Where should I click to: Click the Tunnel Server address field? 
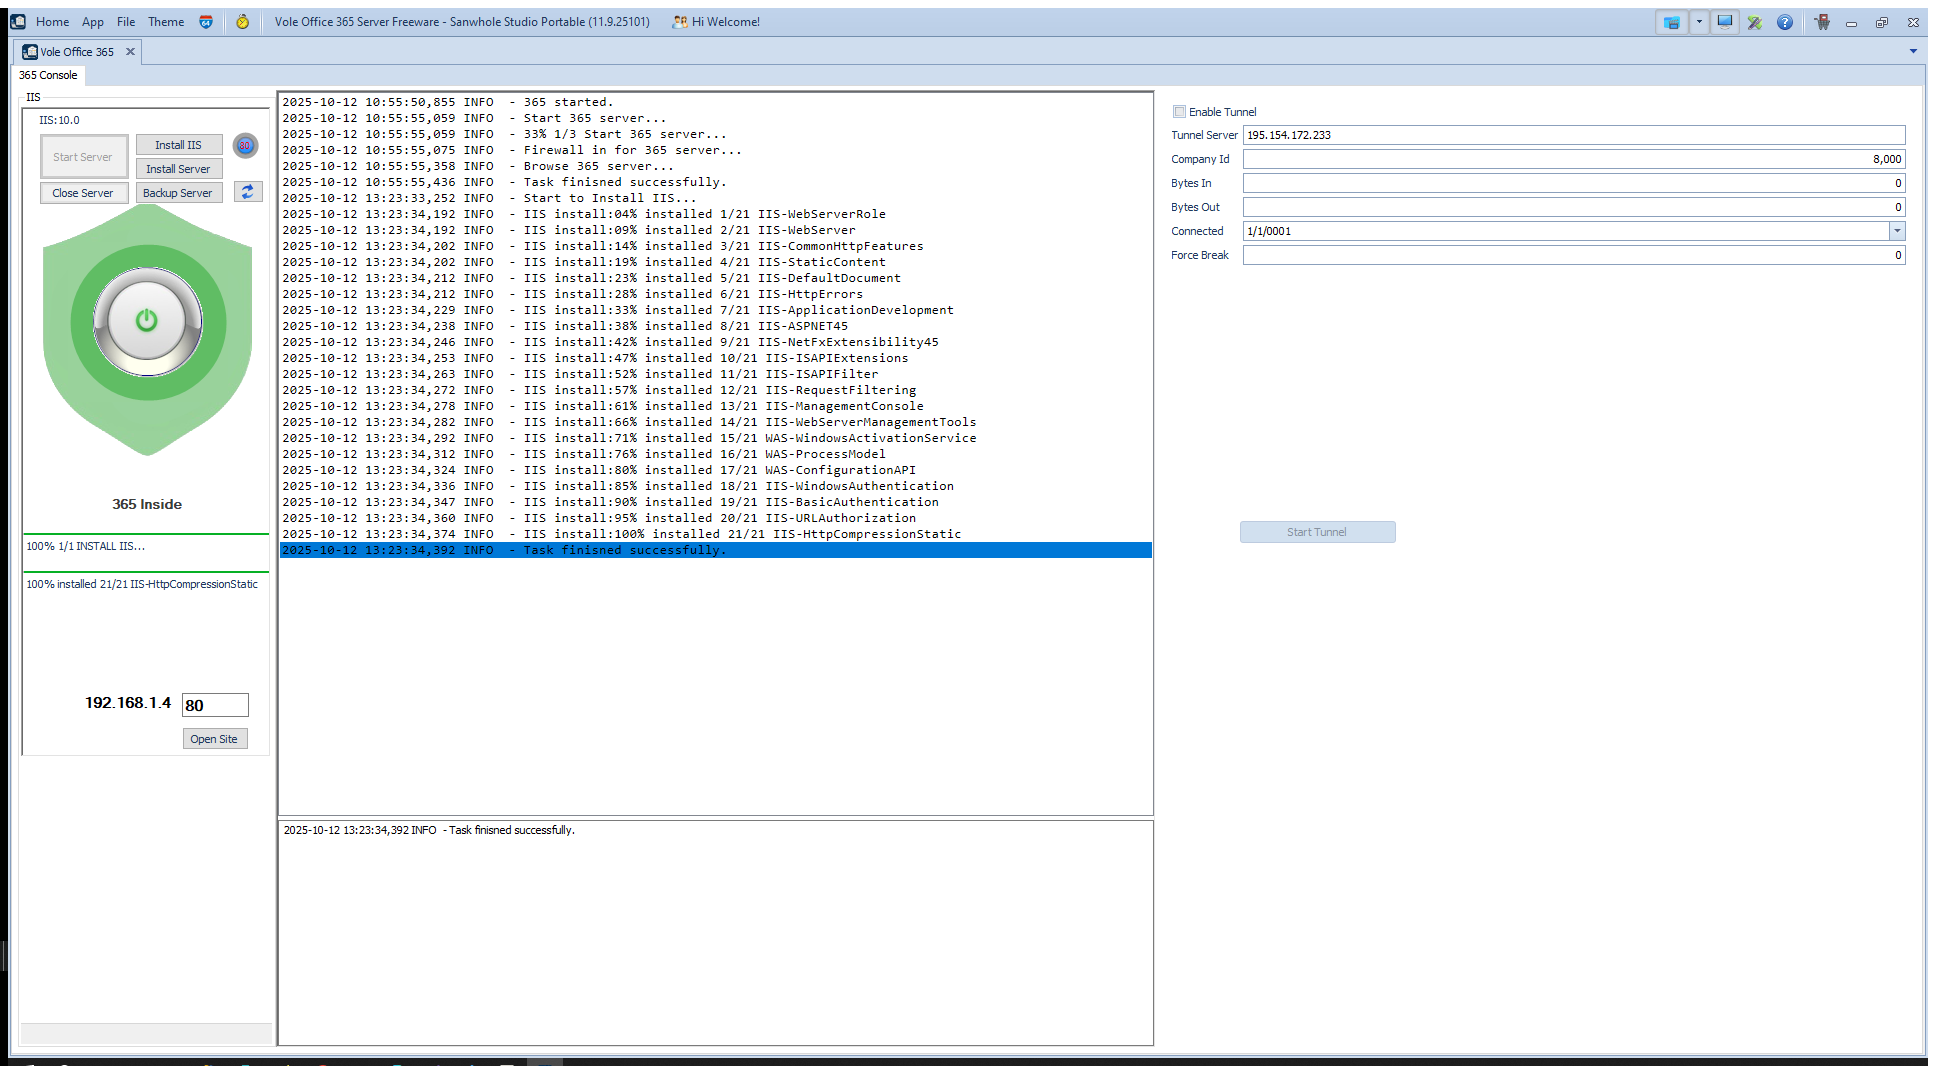(x=1573, y=135)
